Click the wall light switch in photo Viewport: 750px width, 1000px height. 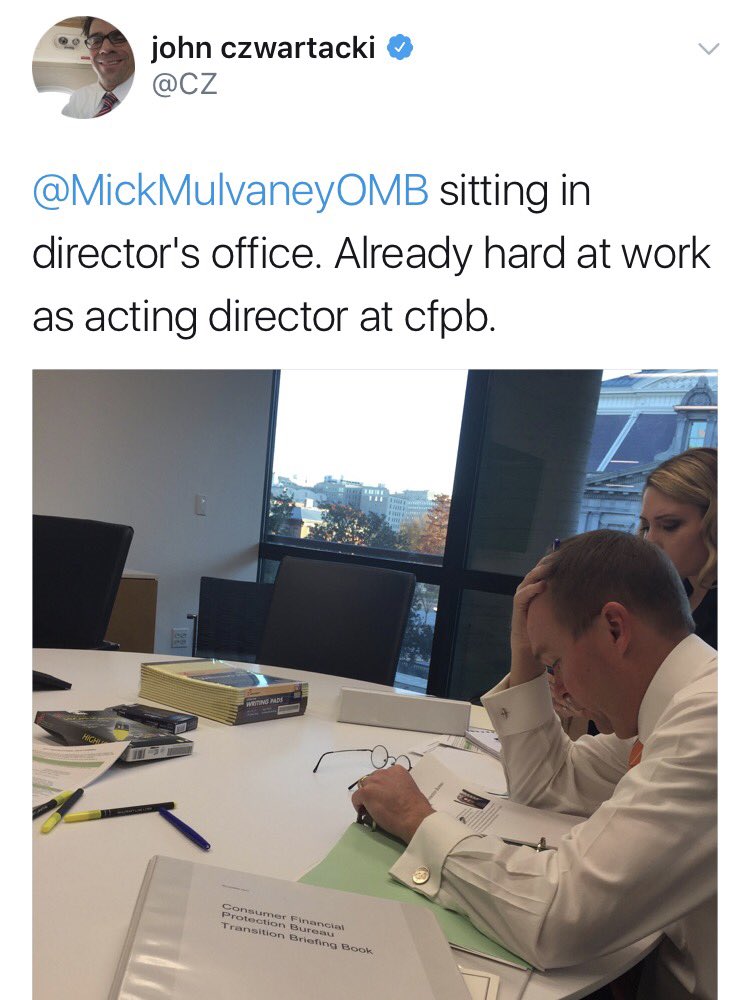200,504
